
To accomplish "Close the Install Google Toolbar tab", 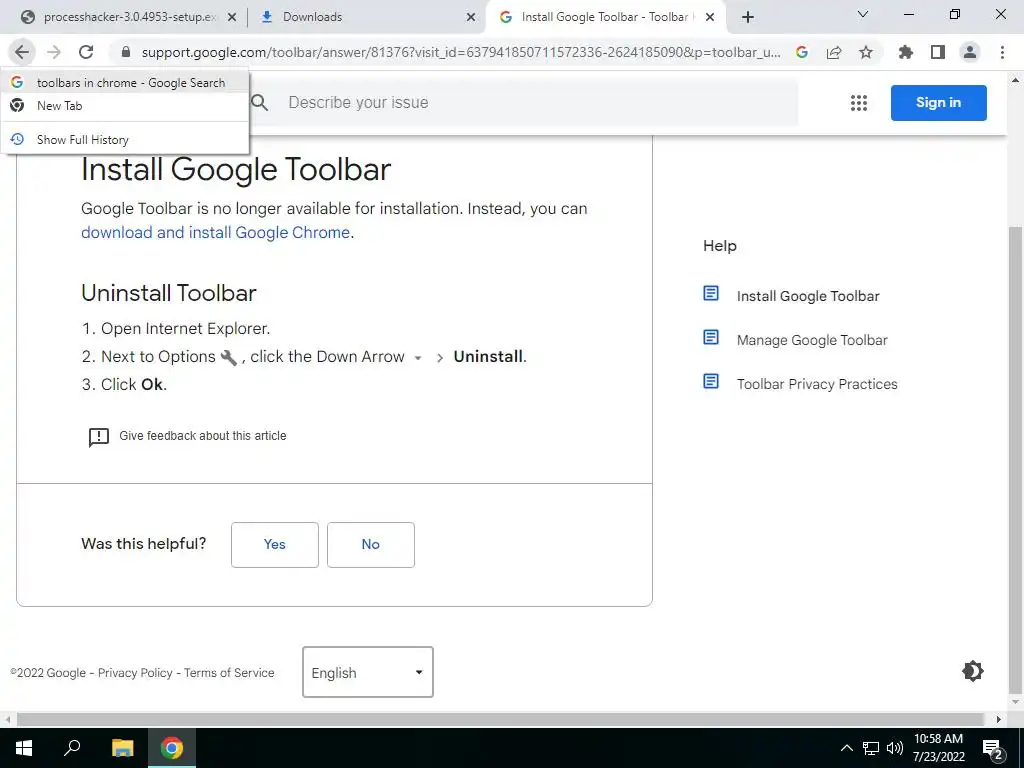I will 710,18.
